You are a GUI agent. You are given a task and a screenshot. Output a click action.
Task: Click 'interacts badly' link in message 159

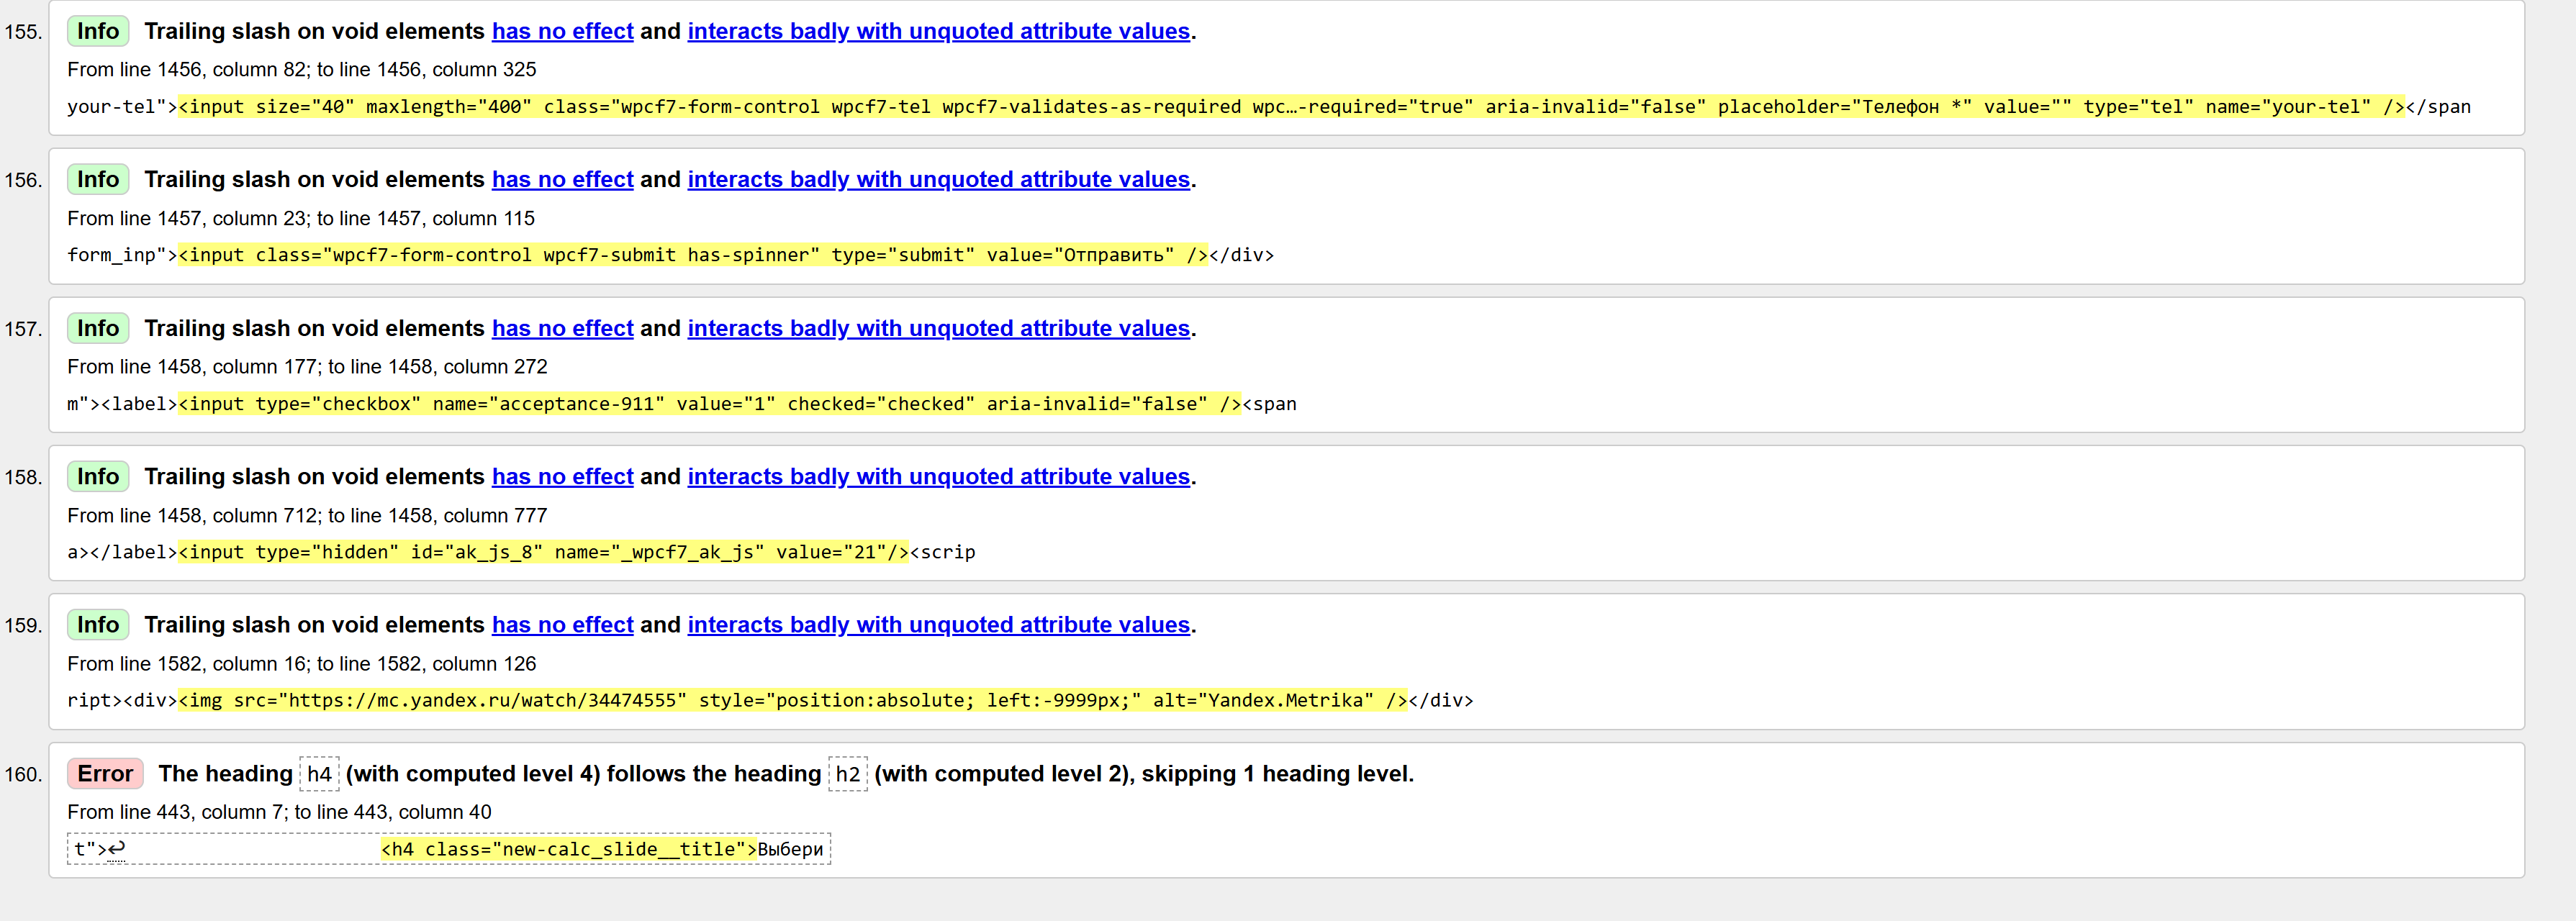tap(938, 625)
